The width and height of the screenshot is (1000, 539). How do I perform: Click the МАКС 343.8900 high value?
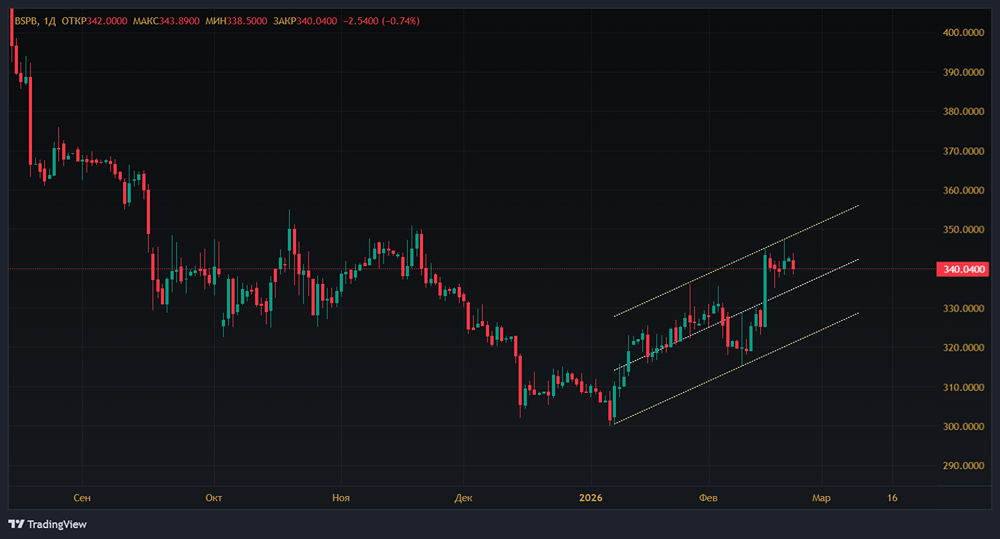tap(166, 21)
